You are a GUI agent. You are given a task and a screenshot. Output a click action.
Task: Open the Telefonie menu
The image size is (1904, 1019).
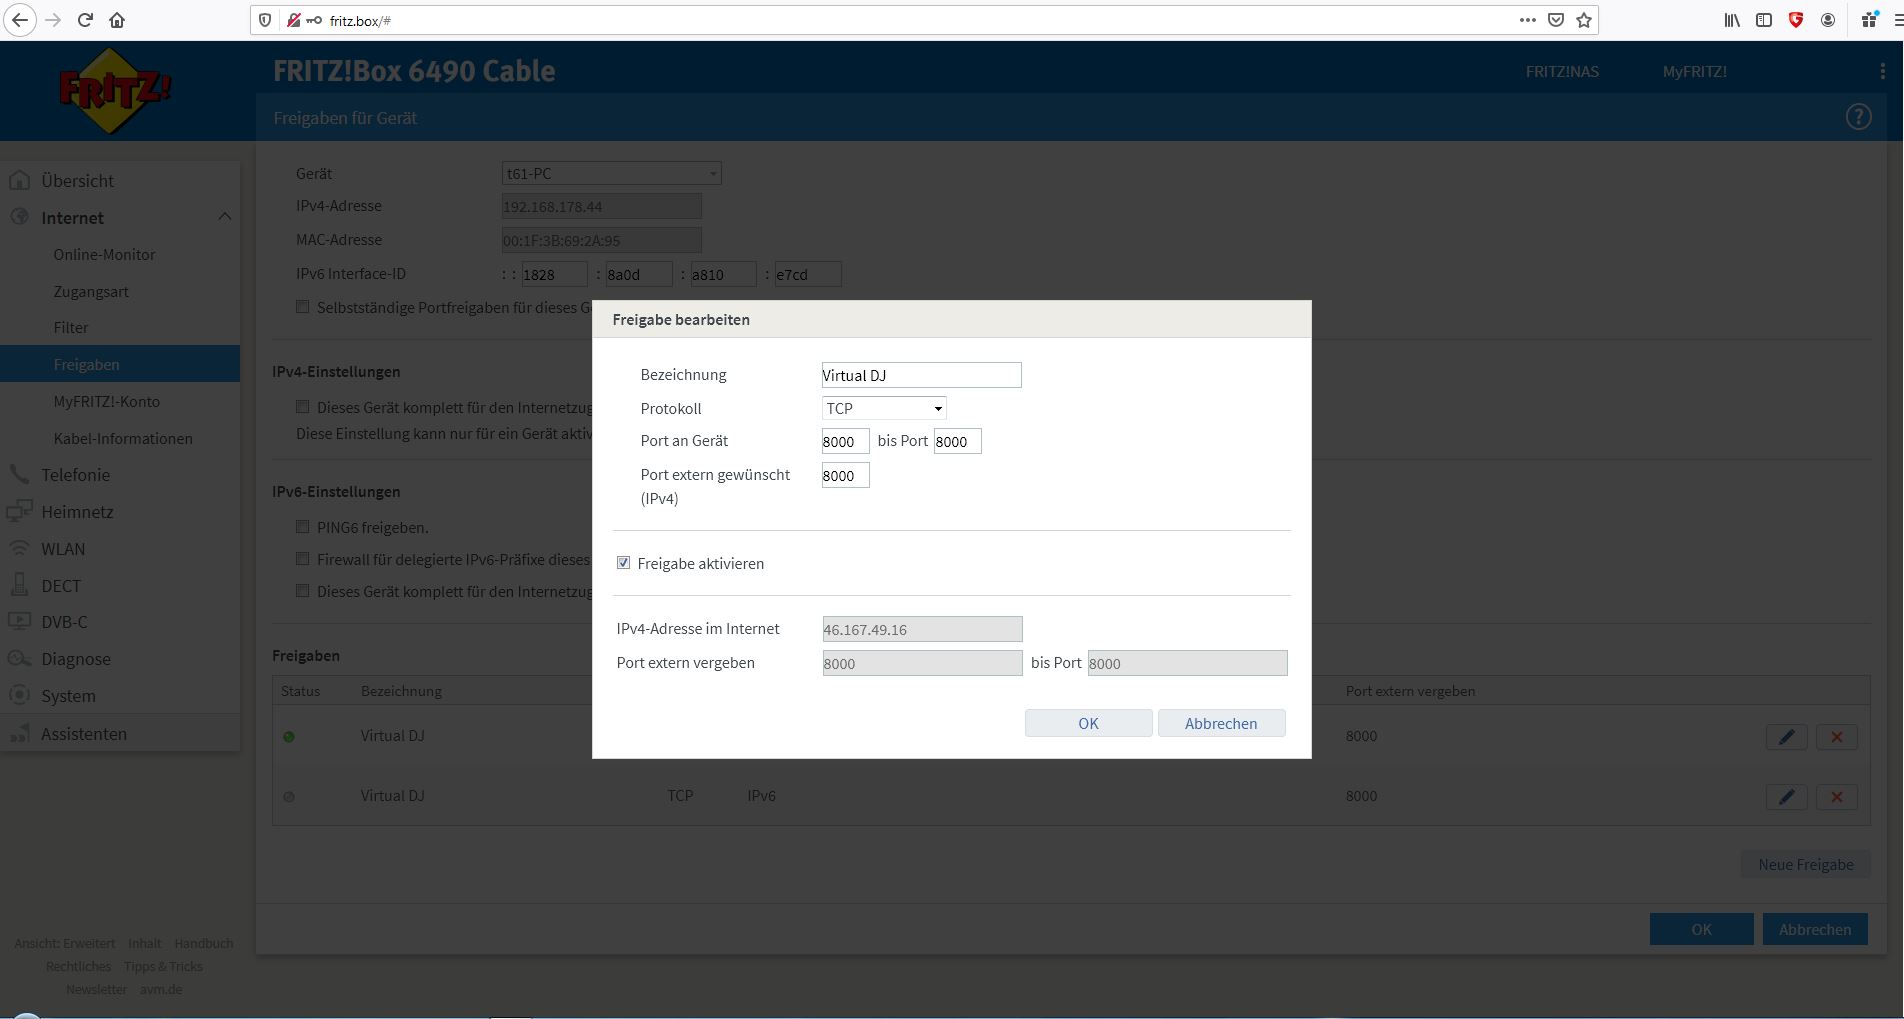point(75,475)
